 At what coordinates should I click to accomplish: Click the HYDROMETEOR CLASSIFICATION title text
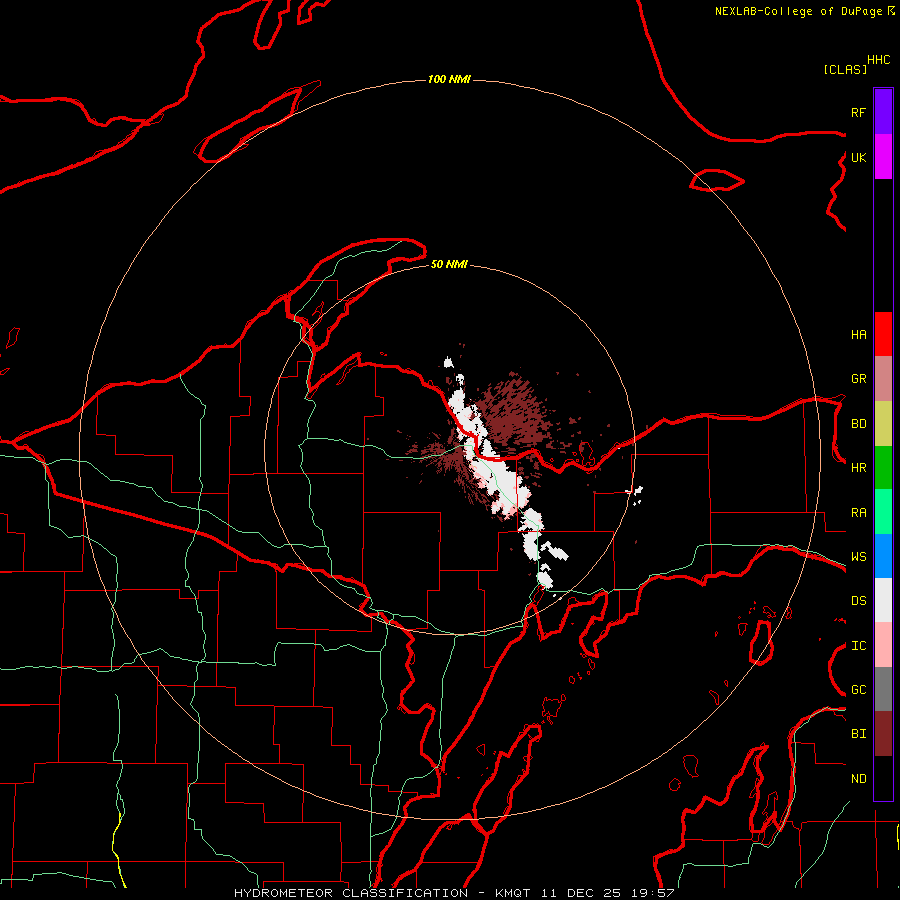351,893
